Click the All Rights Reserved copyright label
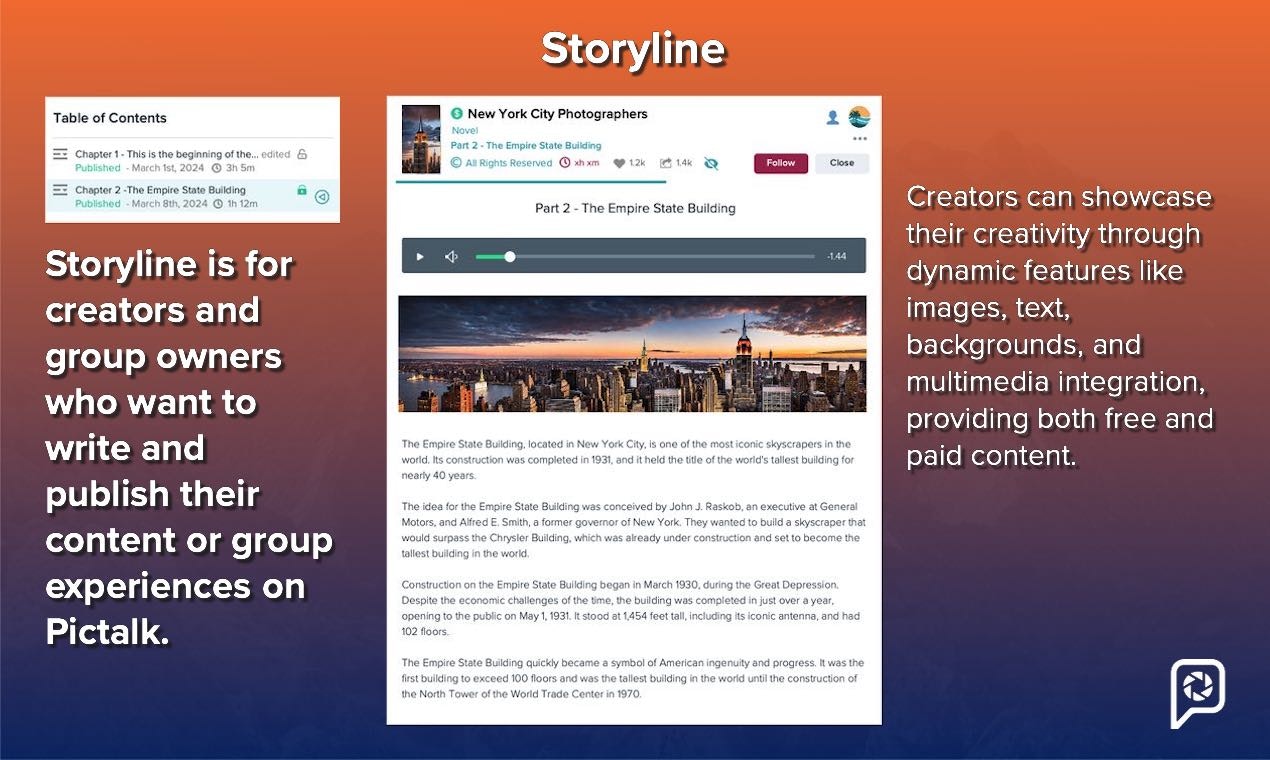 click(502, 163)
